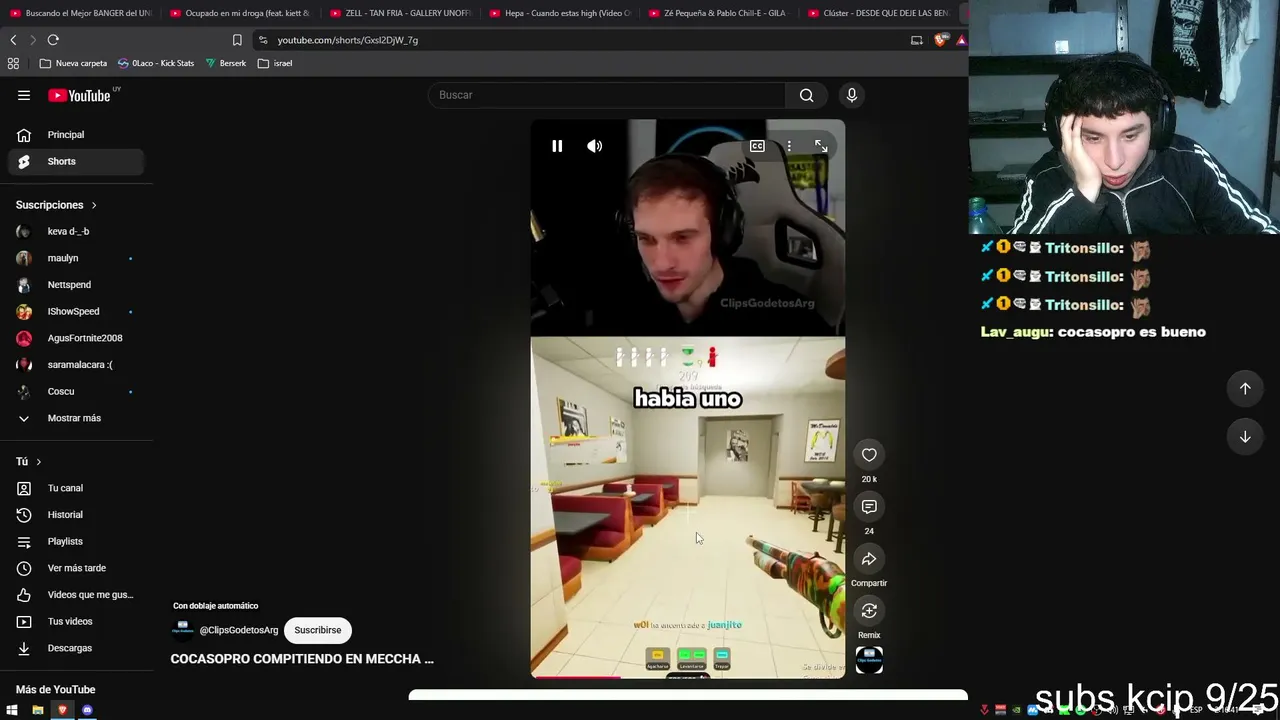Open the Windows Start menu
This screenshot has width=1280, height=720.
point(12,710)
